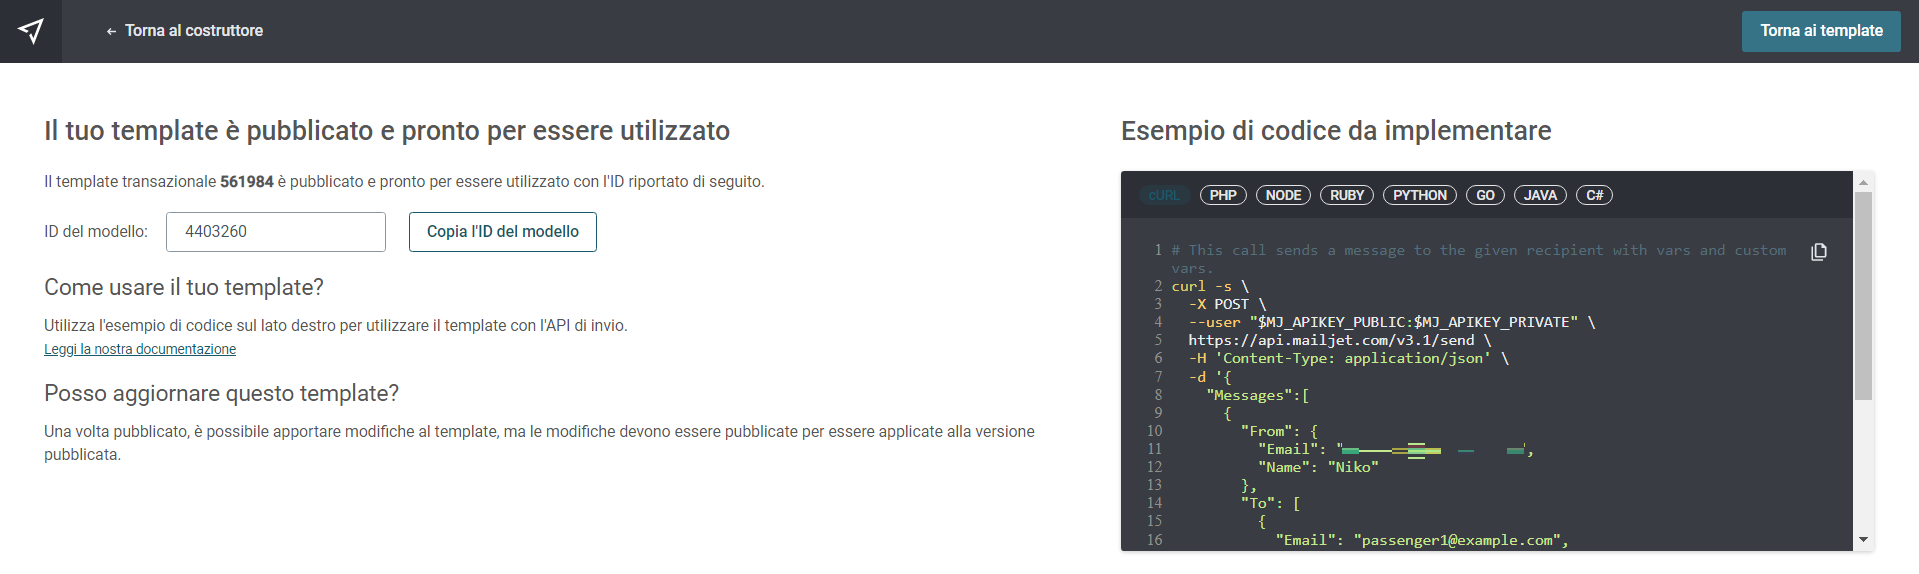Go back via Torna al costruttore

184,31
